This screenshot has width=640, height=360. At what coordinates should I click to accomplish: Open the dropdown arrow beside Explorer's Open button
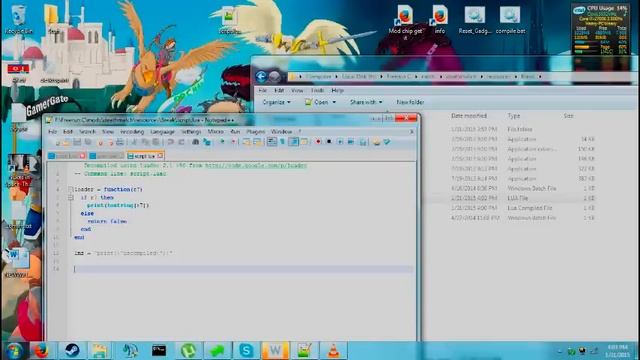(334, 102)
